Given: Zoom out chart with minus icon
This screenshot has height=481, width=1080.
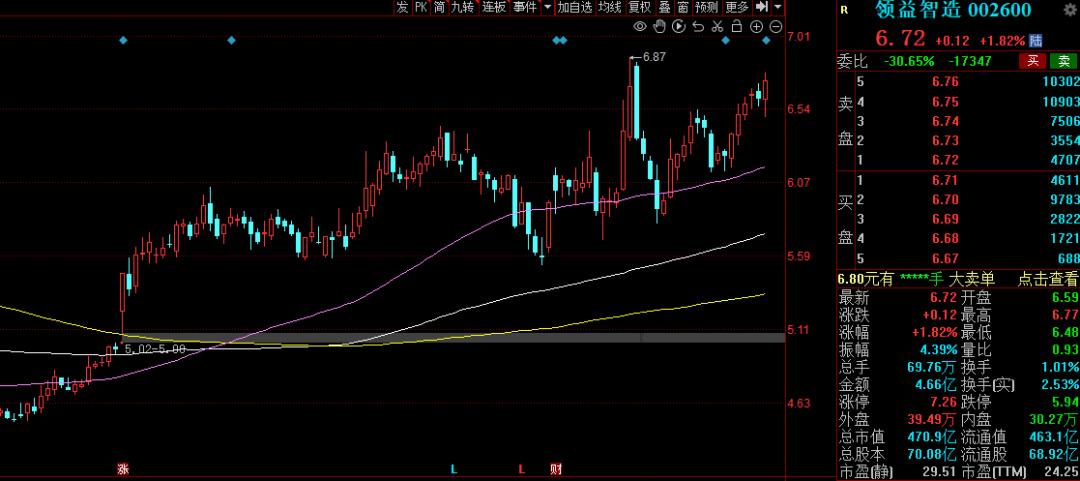Looking at the screenshot, I should pos(776,25).
